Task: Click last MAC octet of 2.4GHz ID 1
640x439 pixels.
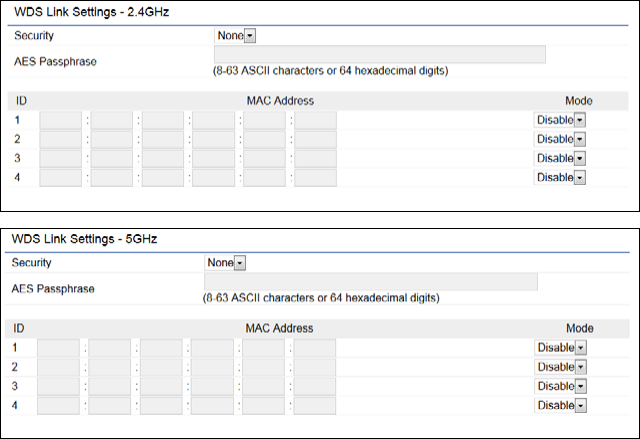Action: (316, 120)
